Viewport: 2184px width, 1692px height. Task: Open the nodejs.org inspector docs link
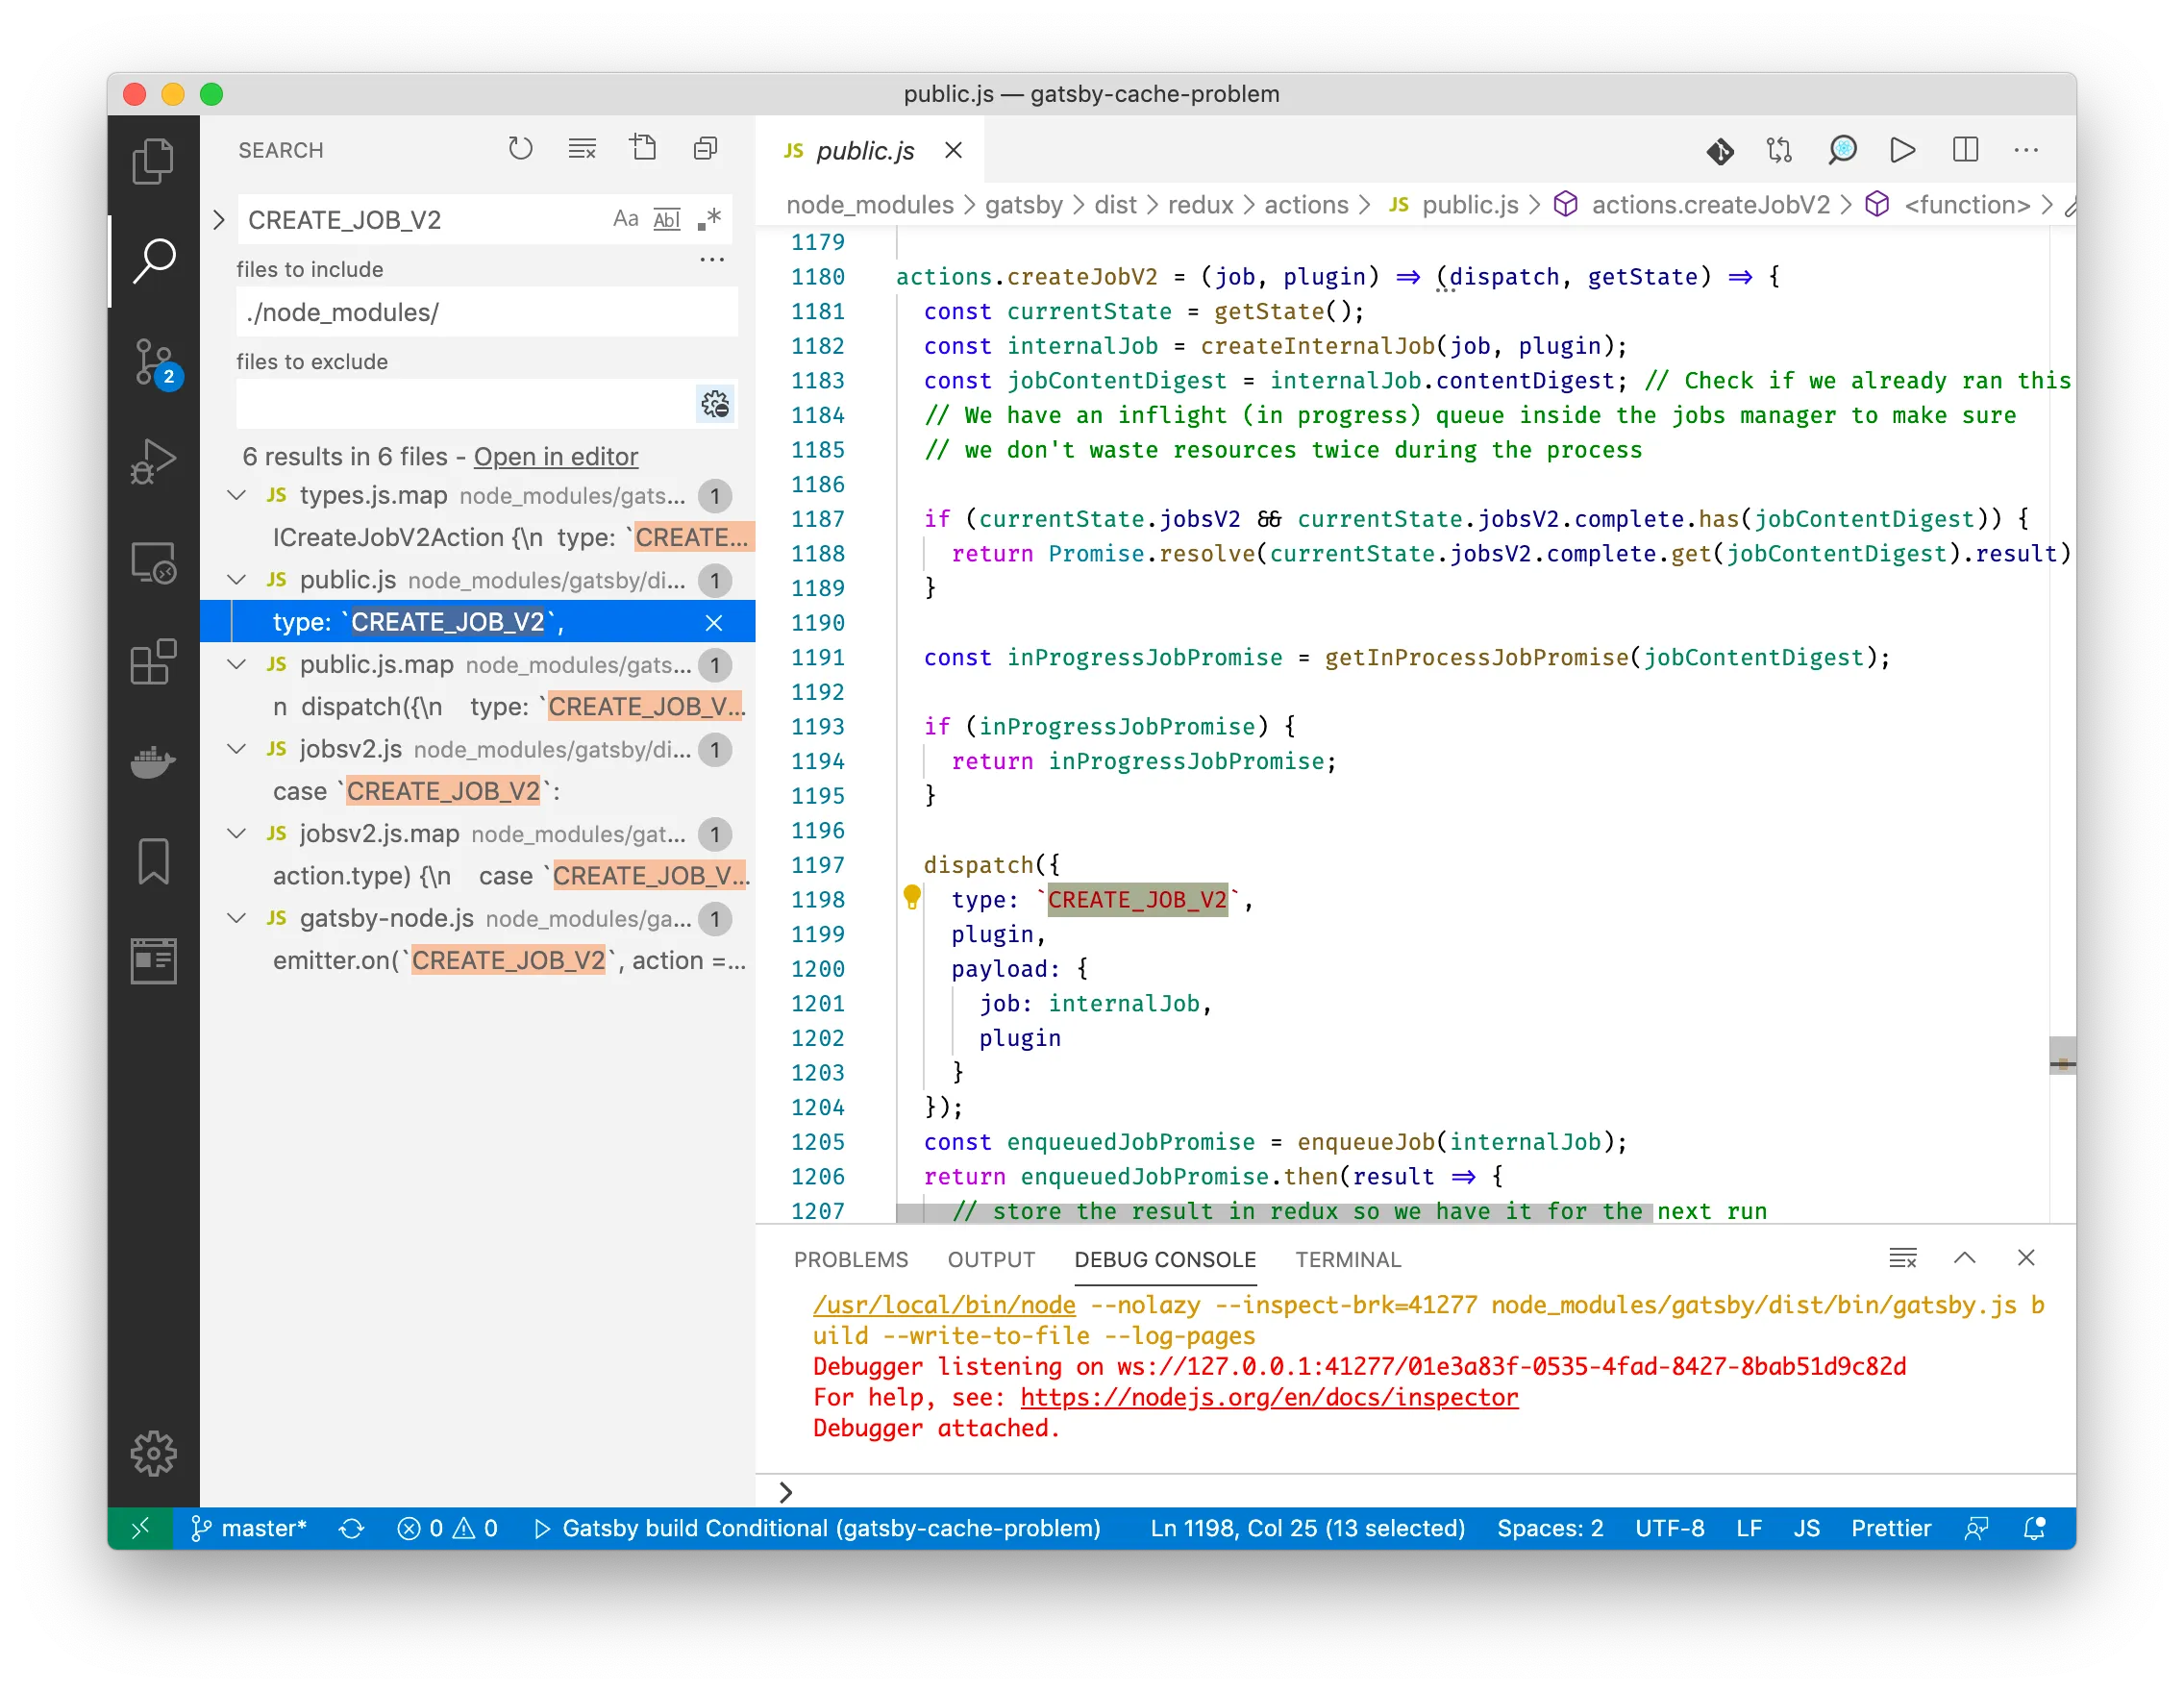[1269, 1398]
